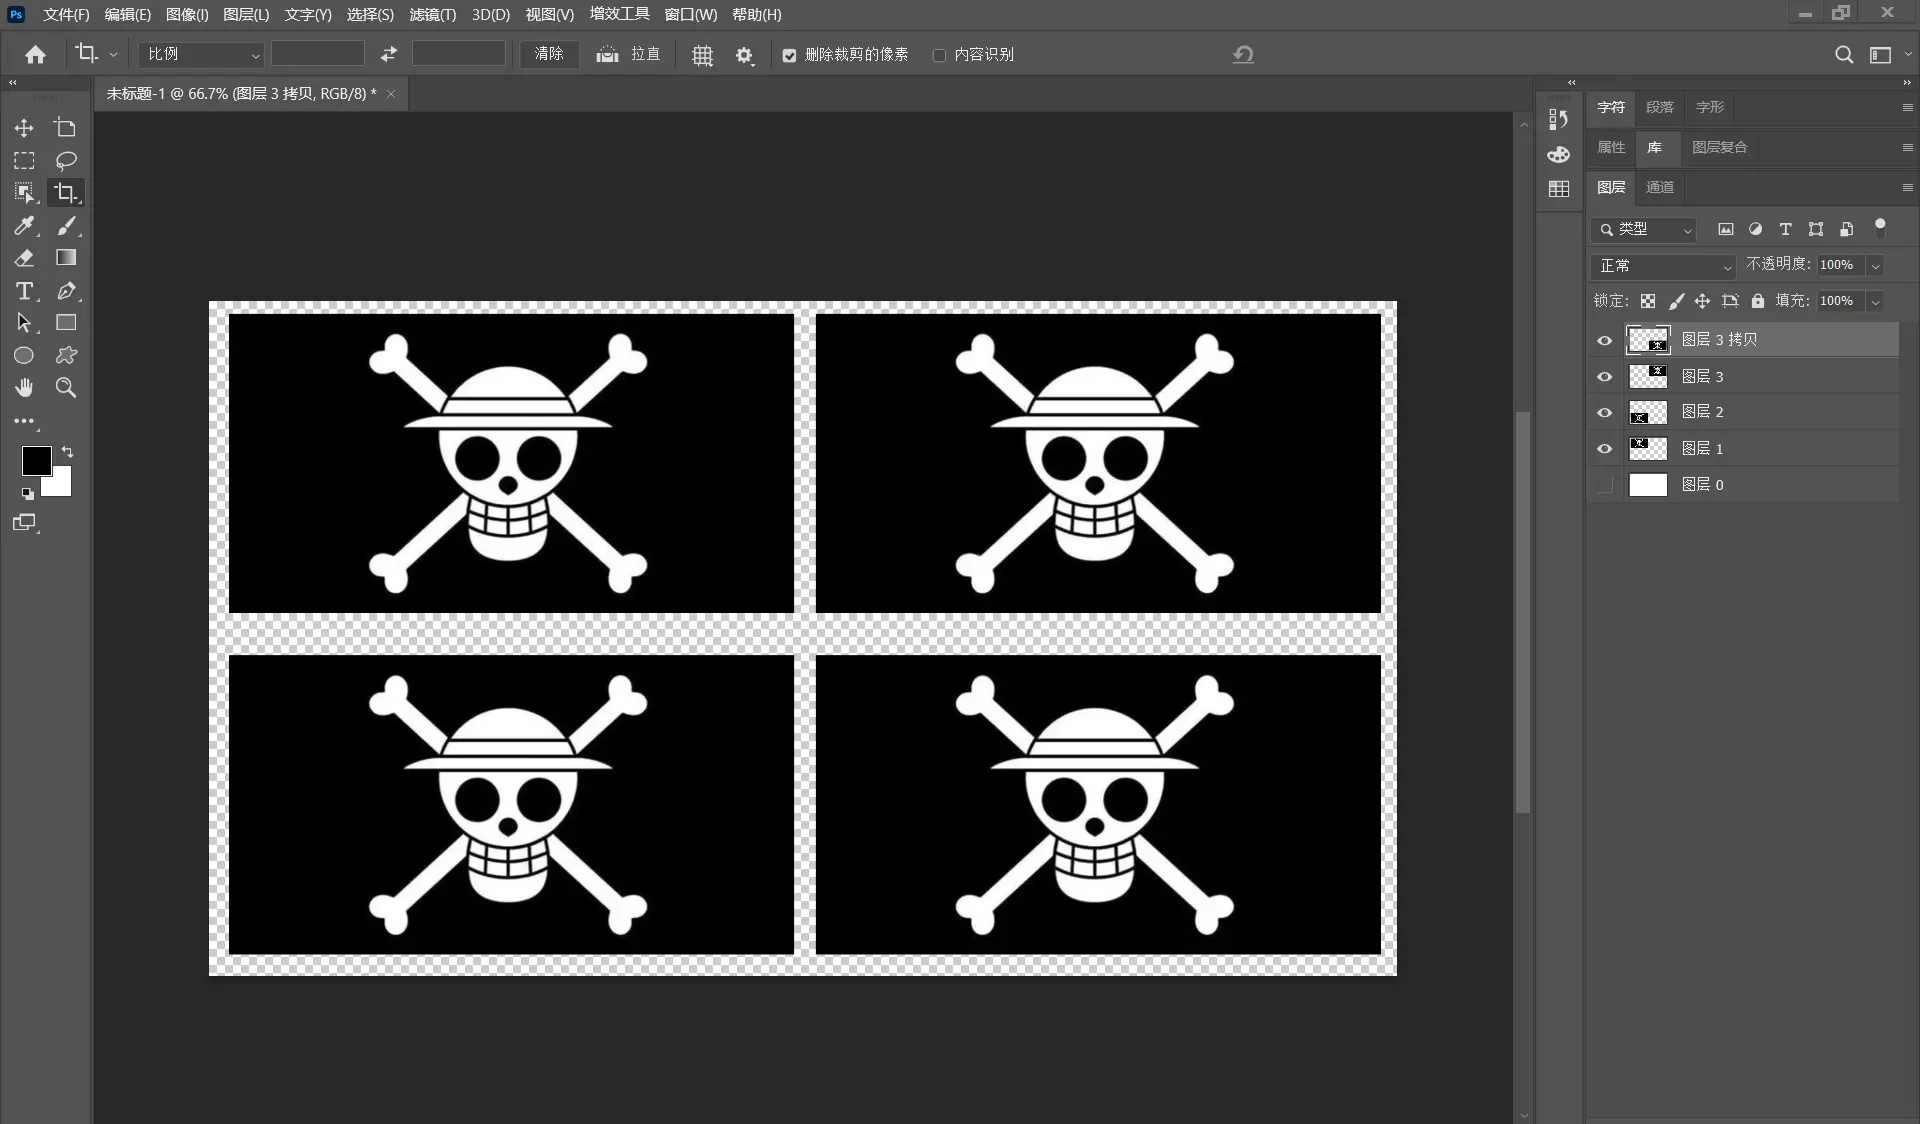Click the 拉直 straighten button
This screenshot has width=1920, height=1124.
(629, 54)
